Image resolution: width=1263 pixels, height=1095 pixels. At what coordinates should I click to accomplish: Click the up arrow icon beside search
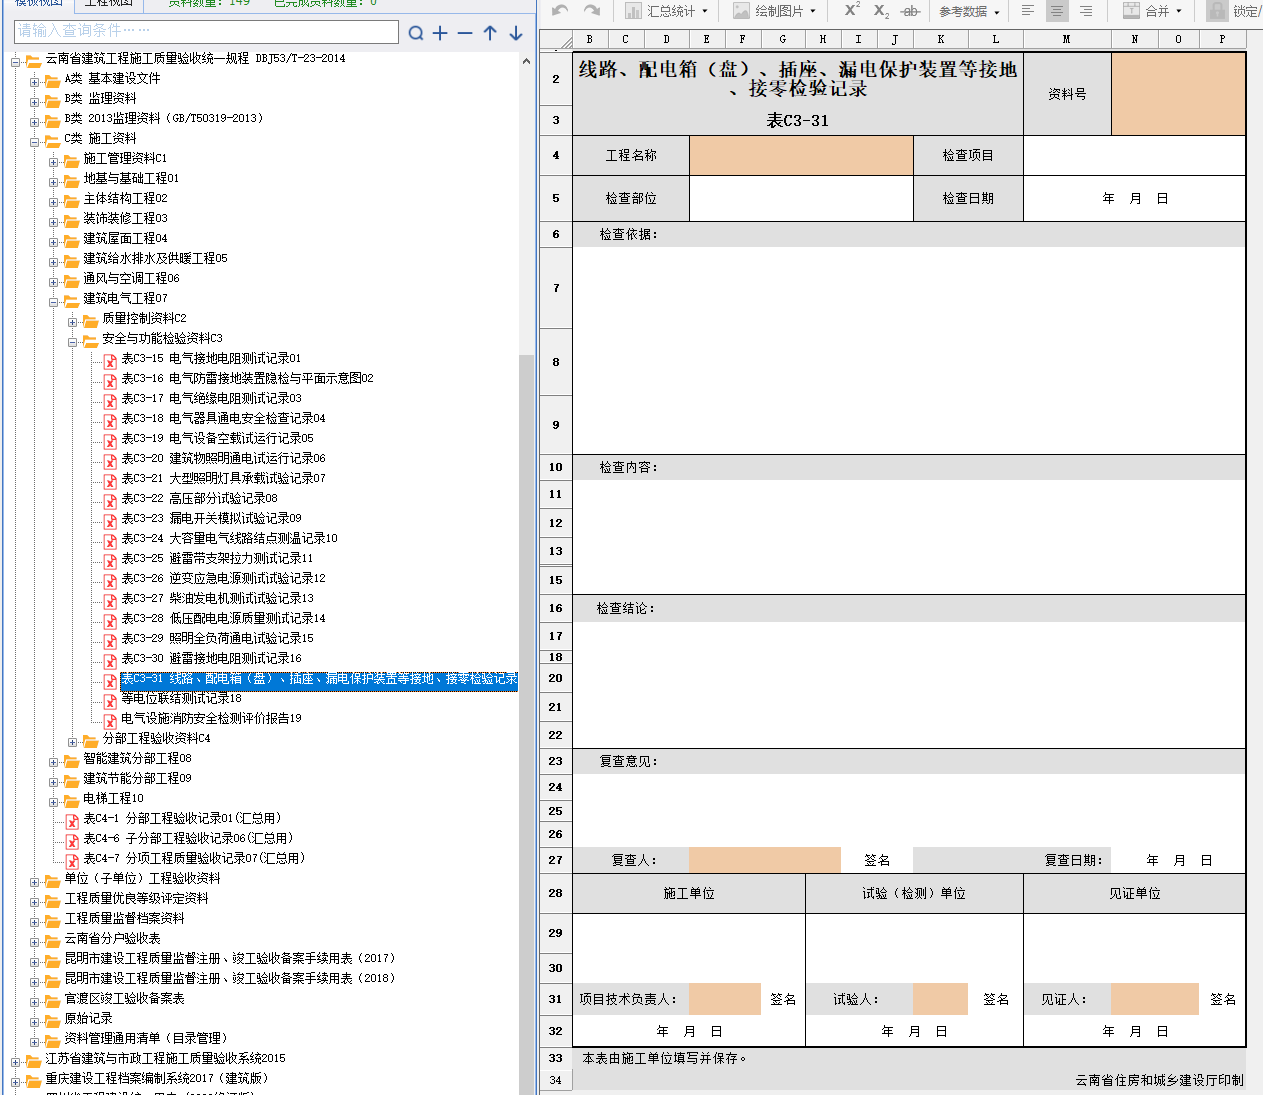490,33
